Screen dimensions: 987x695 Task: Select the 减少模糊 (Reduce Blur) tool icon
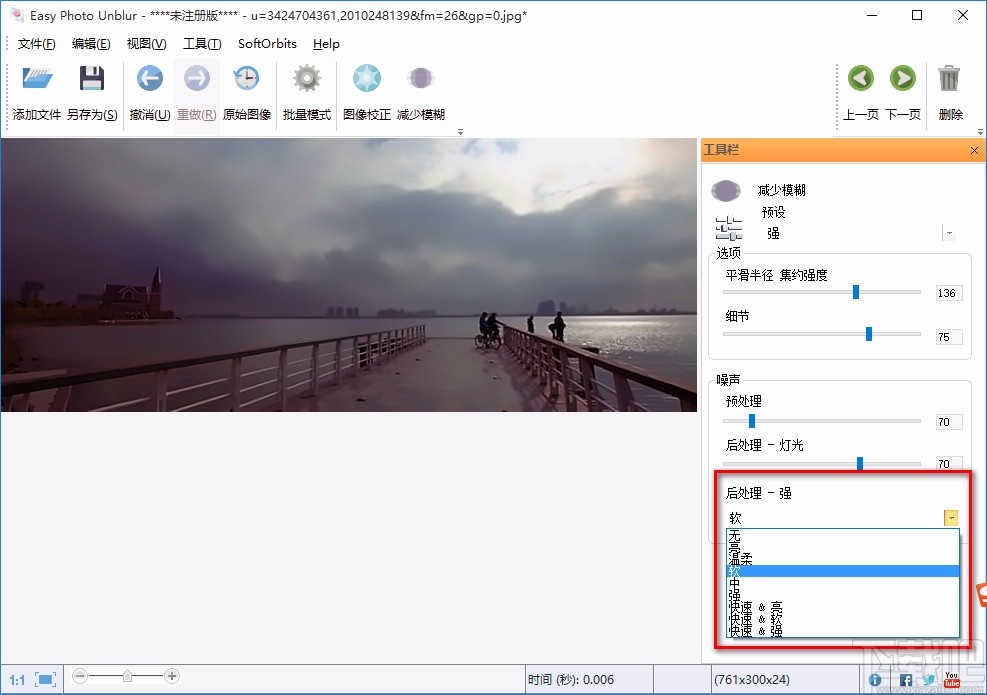click(x=420, y=78)
